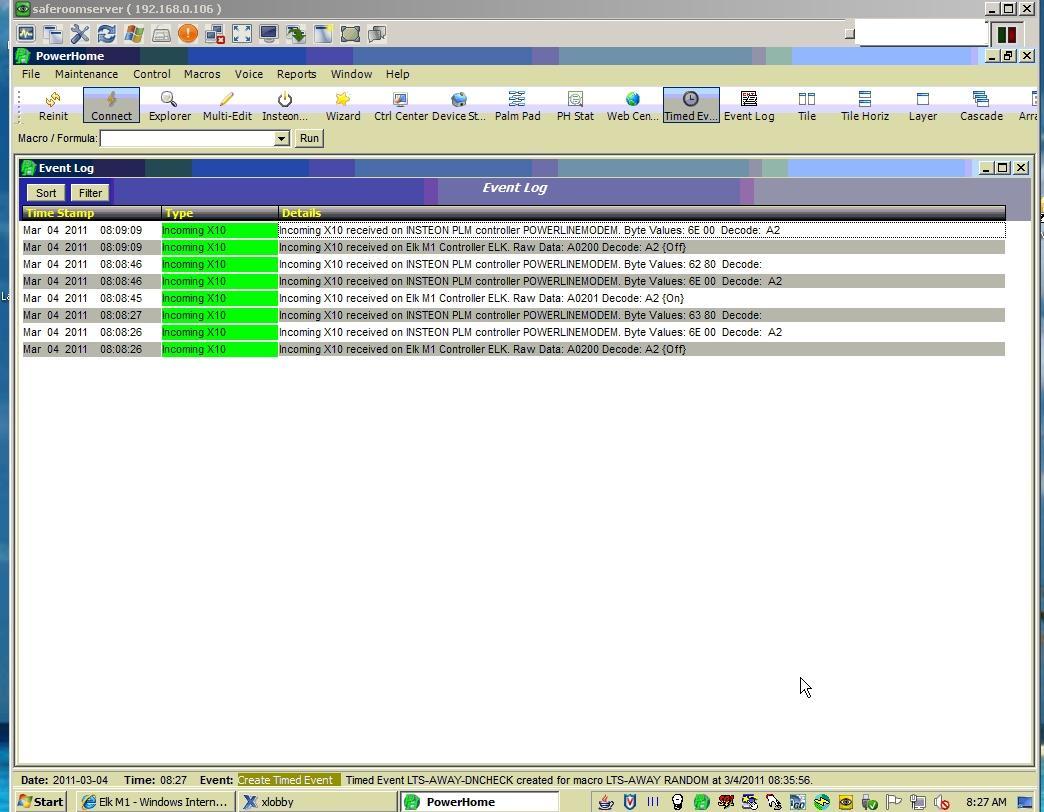Toggle full screen with the four-arrows icon

(242, 33)
